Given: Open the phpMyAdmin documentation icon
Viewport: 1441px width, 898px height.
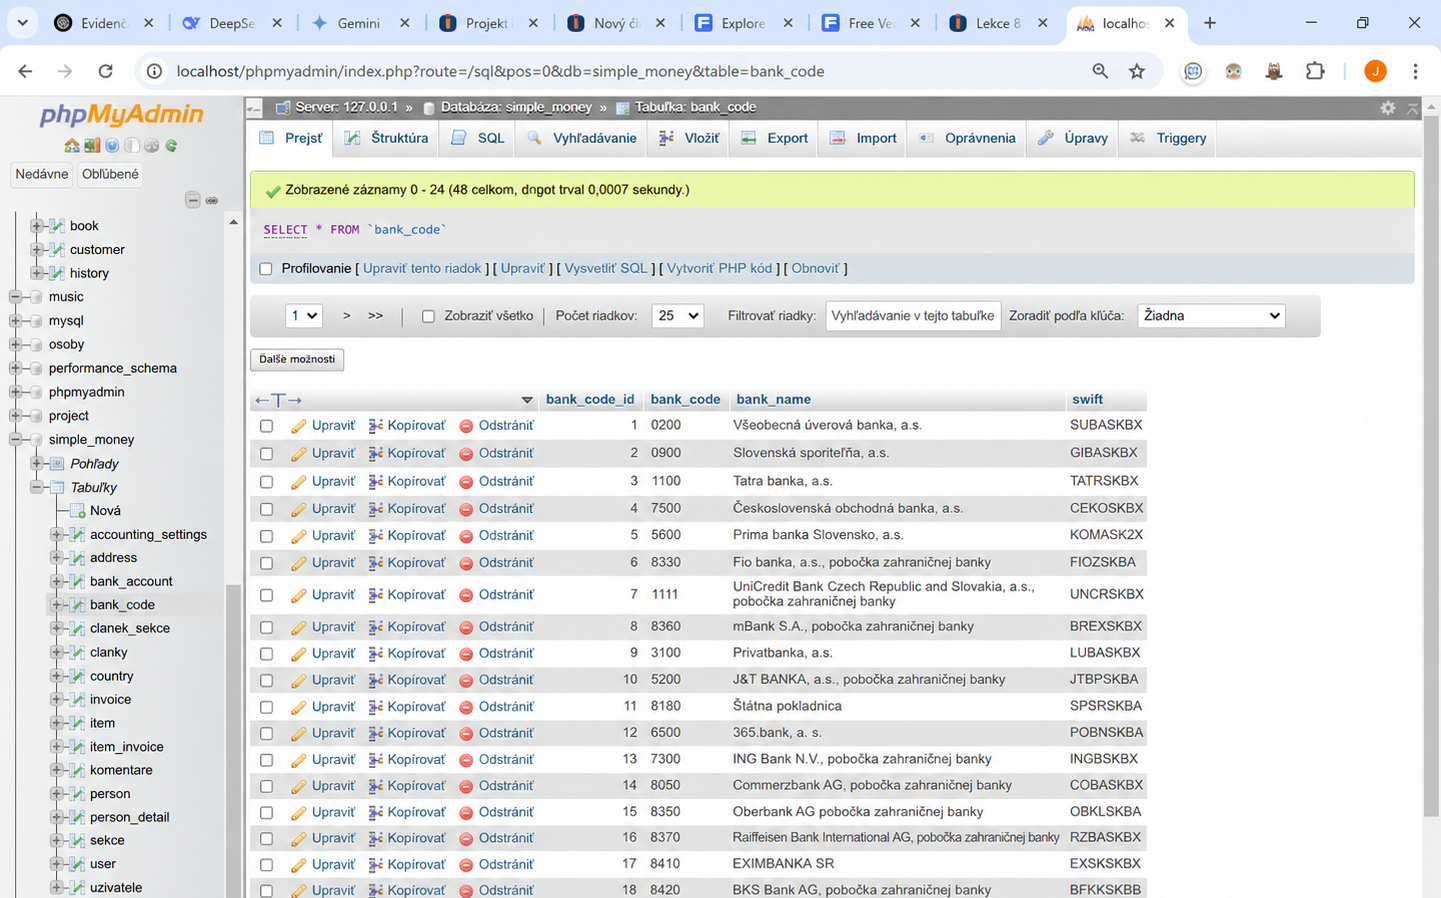Looking at the screenshot, I should tap(112, 146).
